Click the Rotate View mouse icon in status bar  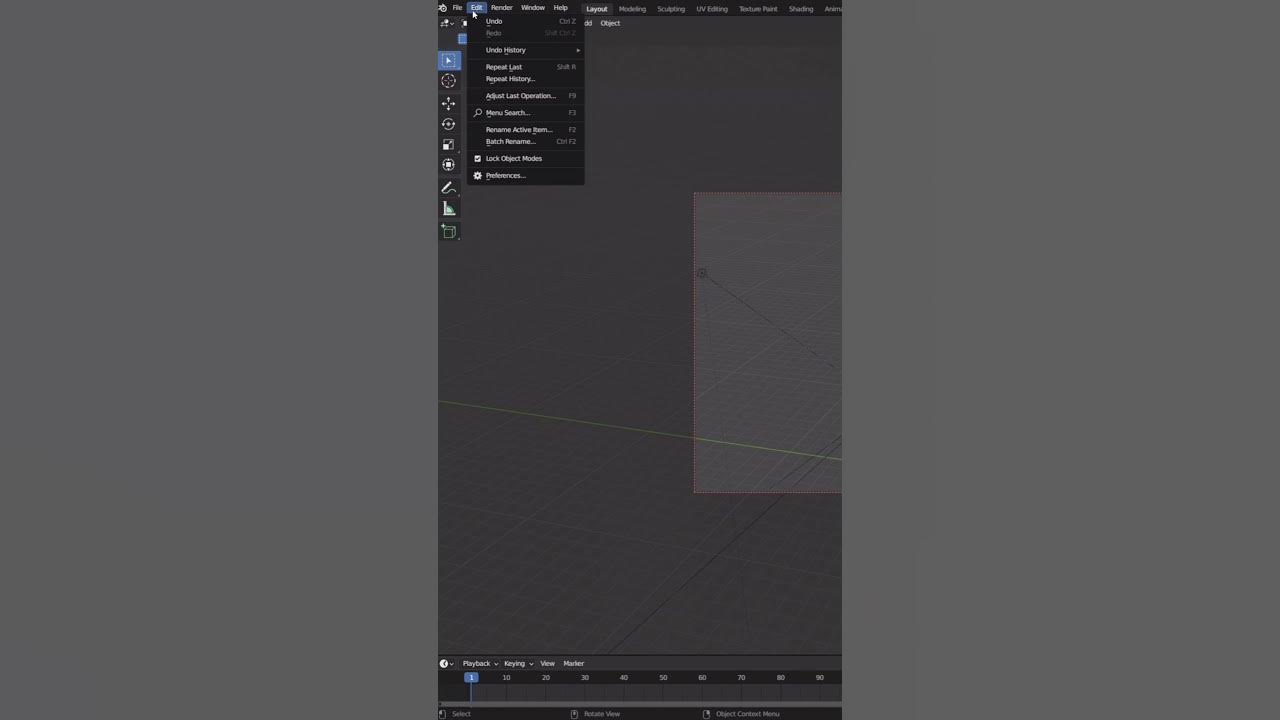click(574, 714)
